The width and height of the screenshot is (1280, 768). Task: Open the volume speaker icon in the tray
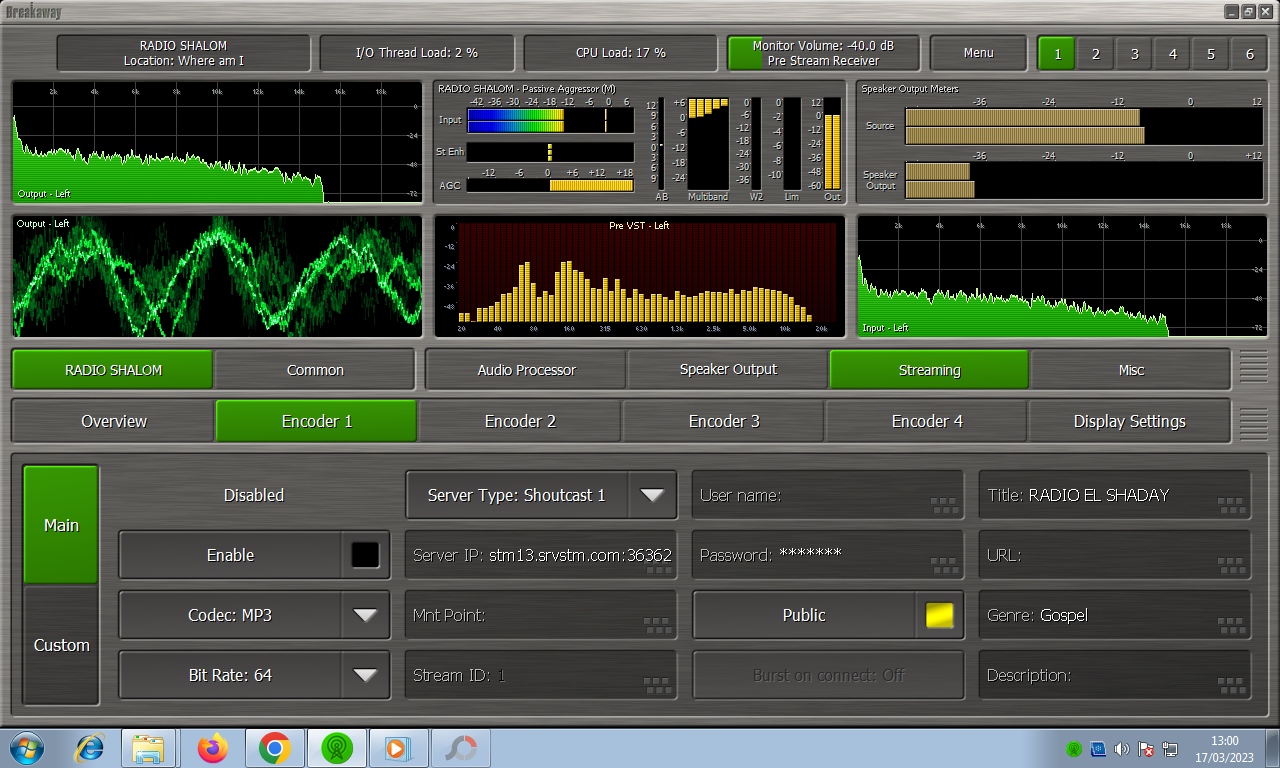pos(1122,749)
